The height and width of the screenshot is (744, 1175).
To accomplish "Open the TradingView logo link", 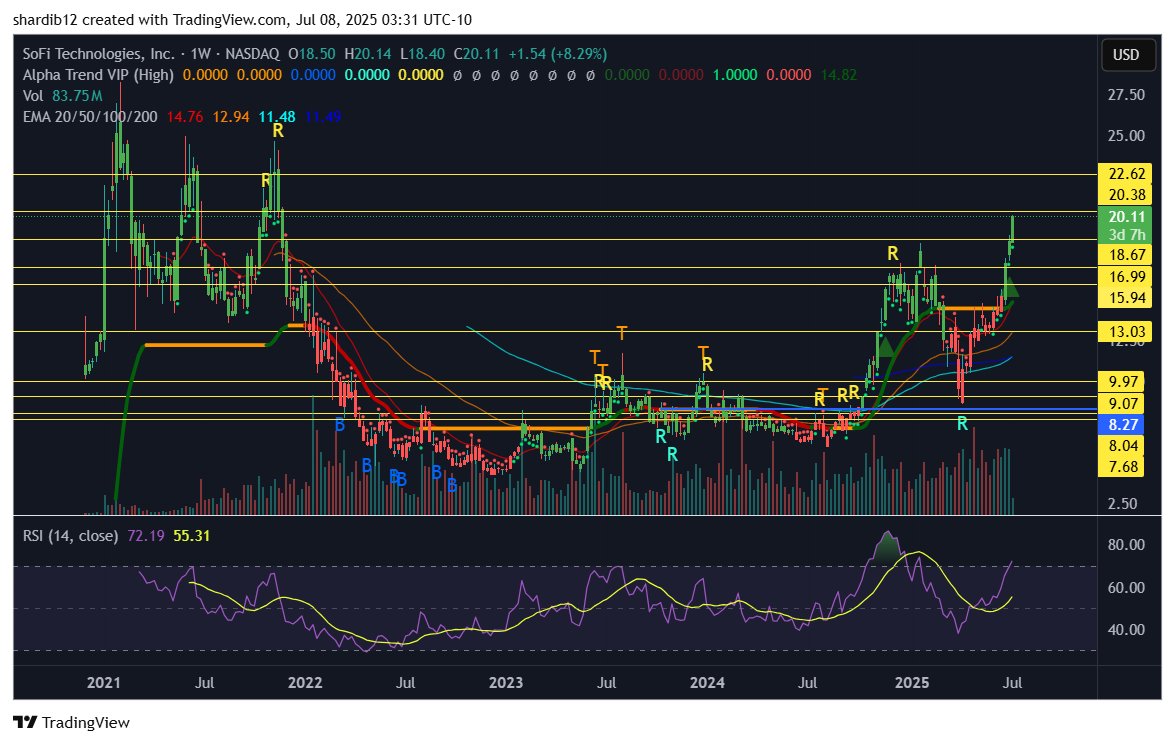I will 71,722.
